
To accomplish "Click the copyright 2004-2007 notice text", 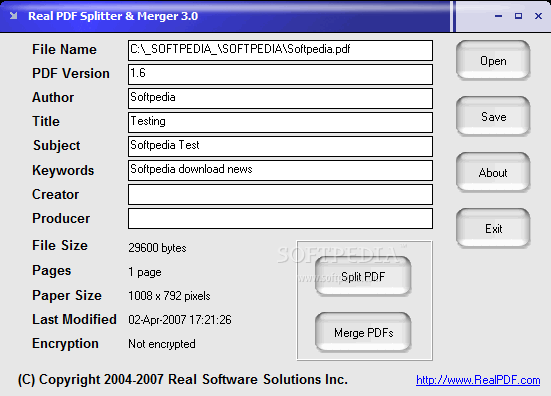I will (183, 380).
